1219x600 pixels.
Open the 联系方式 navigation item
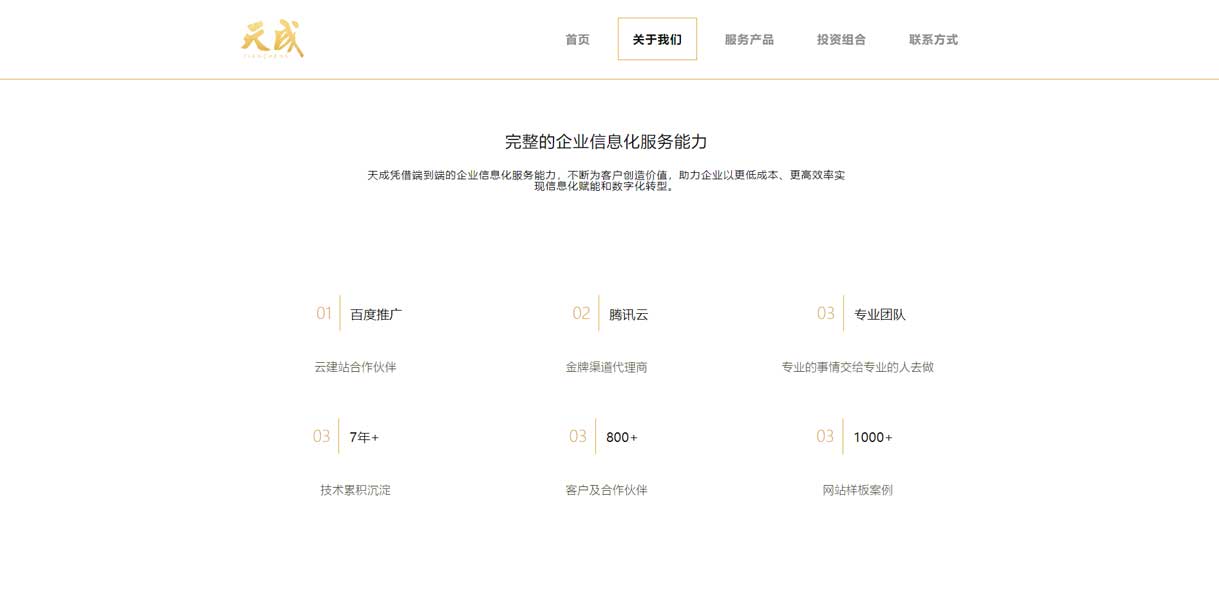pyautogui.click(x=933, y=38)
